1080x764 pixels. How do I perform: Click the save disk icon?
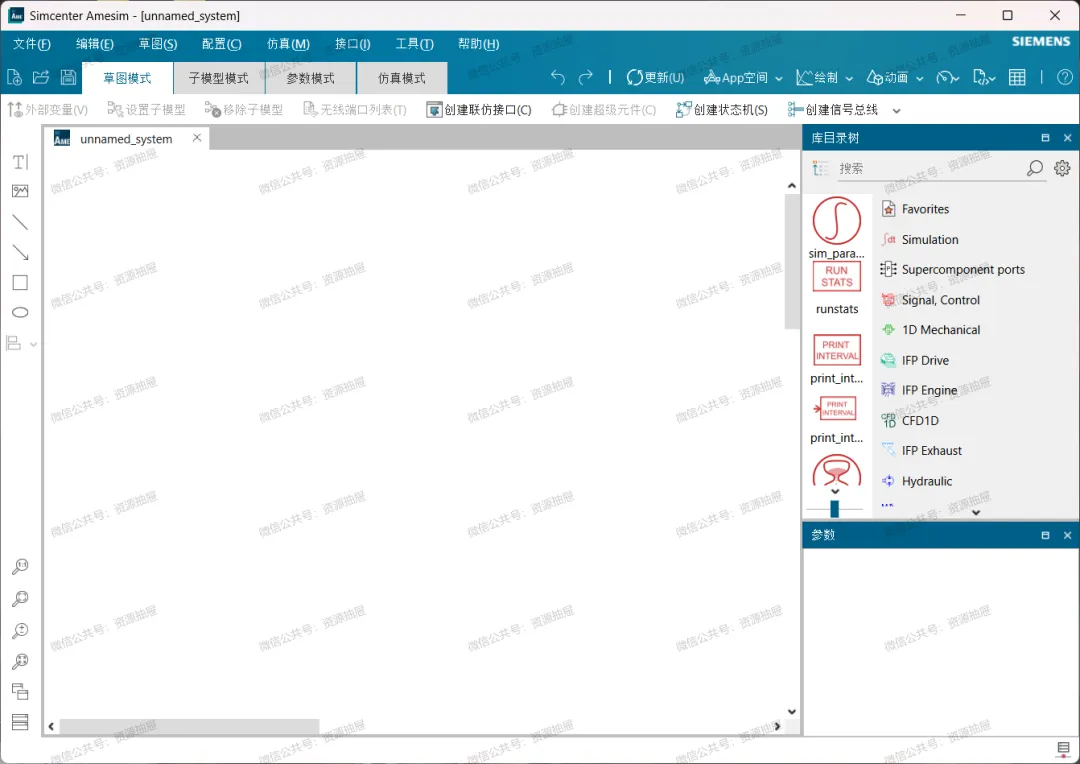coord(68,77)
